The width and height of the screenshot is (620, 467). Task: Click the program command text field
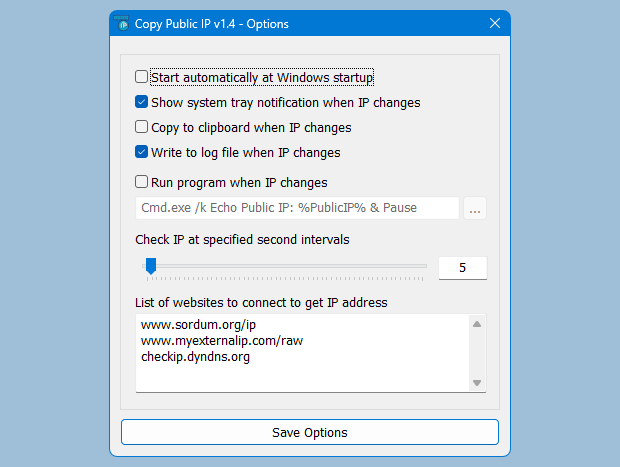pyautogui.click(x=297, y=208)
